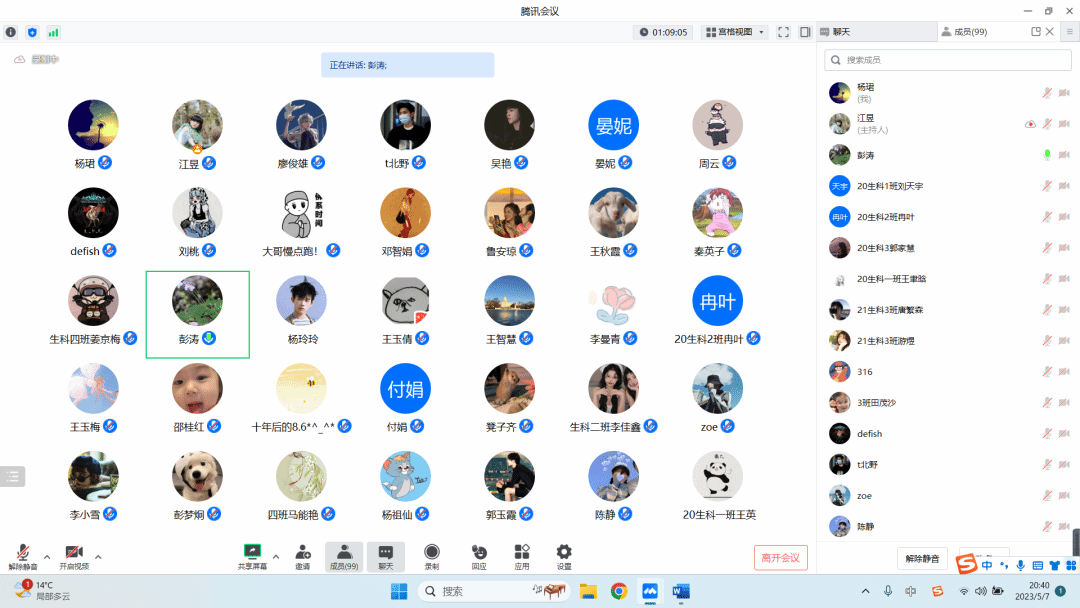Image resolution: width=1080 pixels, height=608 pixels.
Task: Expand audio options arrow beside 解除静音
Action: point(46,557)
